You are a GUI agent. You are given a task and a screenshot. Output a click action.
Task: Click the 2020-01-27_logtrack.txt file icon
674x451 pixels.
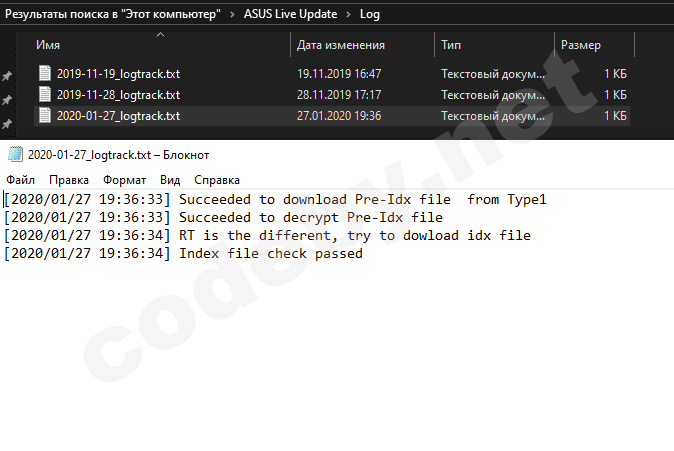coord(44,115)
